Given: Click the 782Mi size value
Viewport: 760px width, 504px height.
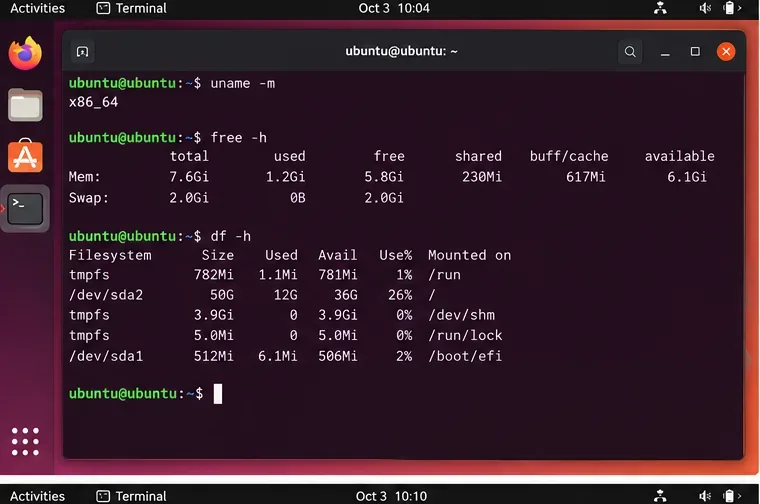Looking at the screenshot, I should 214,275.
